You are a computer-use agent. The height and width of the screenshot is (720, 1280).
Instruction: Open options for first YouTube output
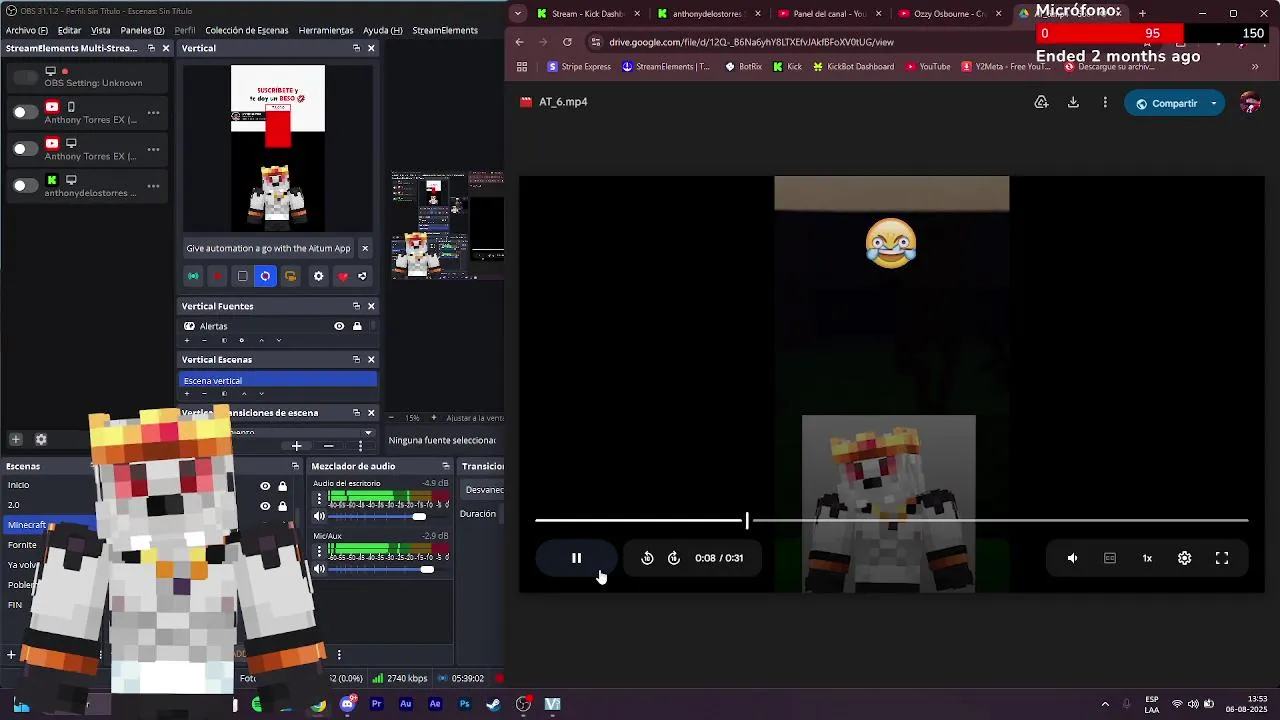pos(153,113)
